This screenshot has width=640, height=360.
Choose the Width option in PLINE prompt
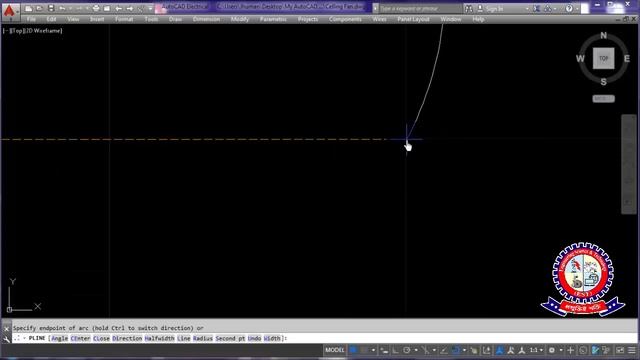click(272, 338)
